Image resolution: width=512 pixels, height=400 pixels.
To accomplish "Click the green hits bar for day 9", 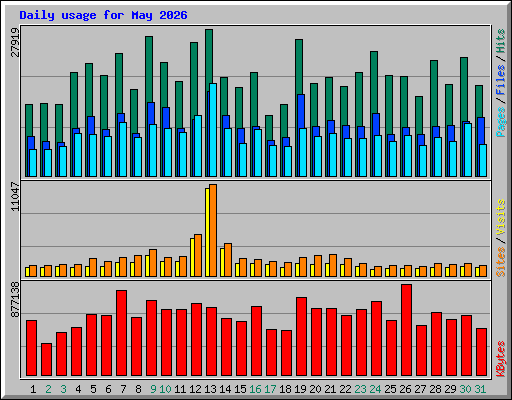I will (x=149, y=69).
